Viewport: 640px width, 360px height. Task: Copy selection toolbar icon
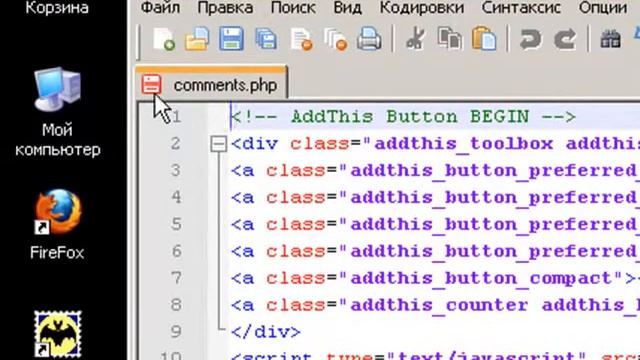click(449, 39)
